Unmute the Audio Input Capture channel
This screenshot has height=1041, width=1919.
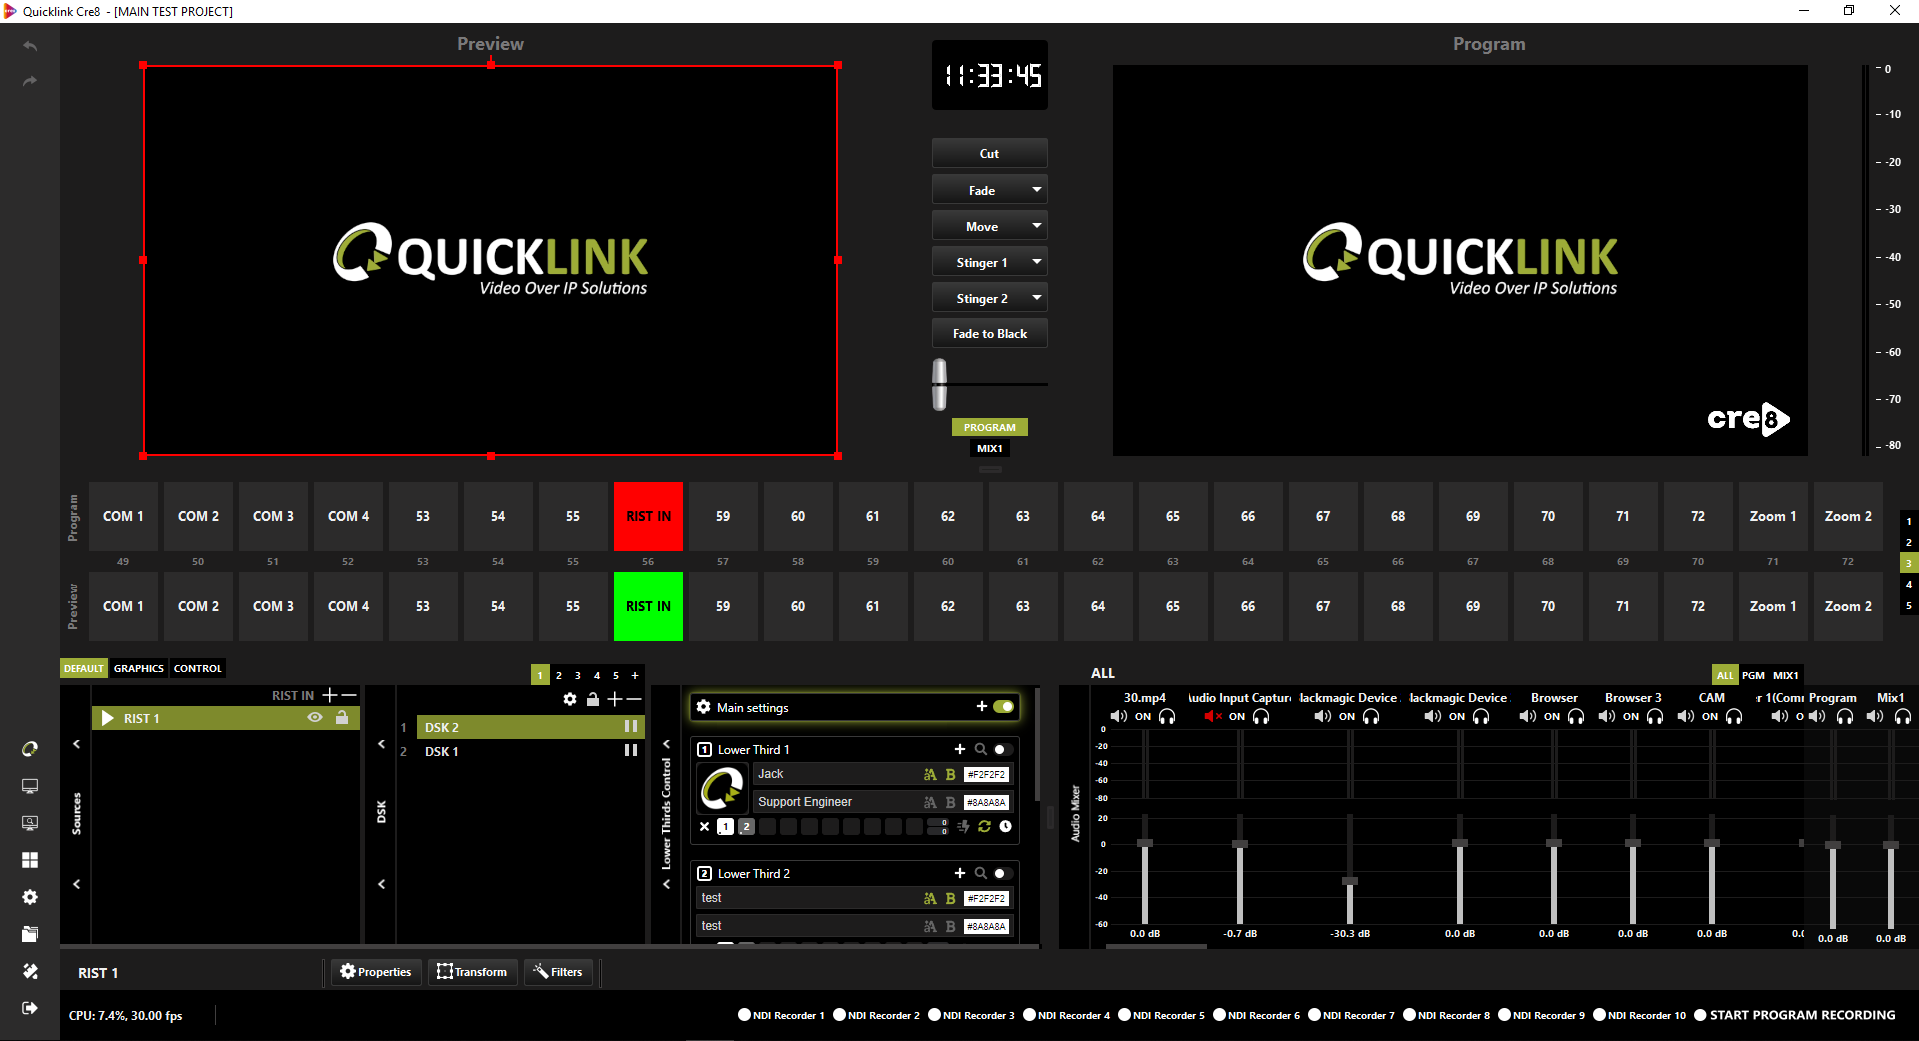1213,716
